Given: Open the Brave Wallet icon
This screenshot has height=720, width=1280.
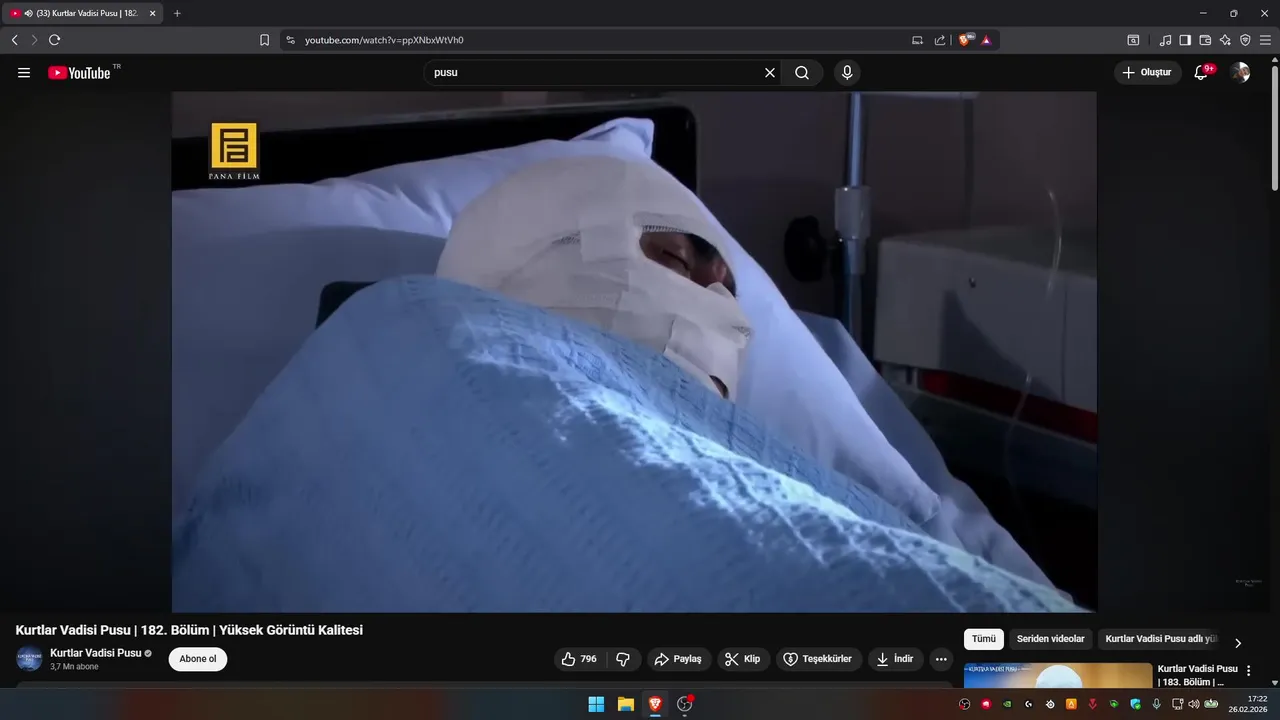Looking at the screenshot, I should pos(1205,40).
